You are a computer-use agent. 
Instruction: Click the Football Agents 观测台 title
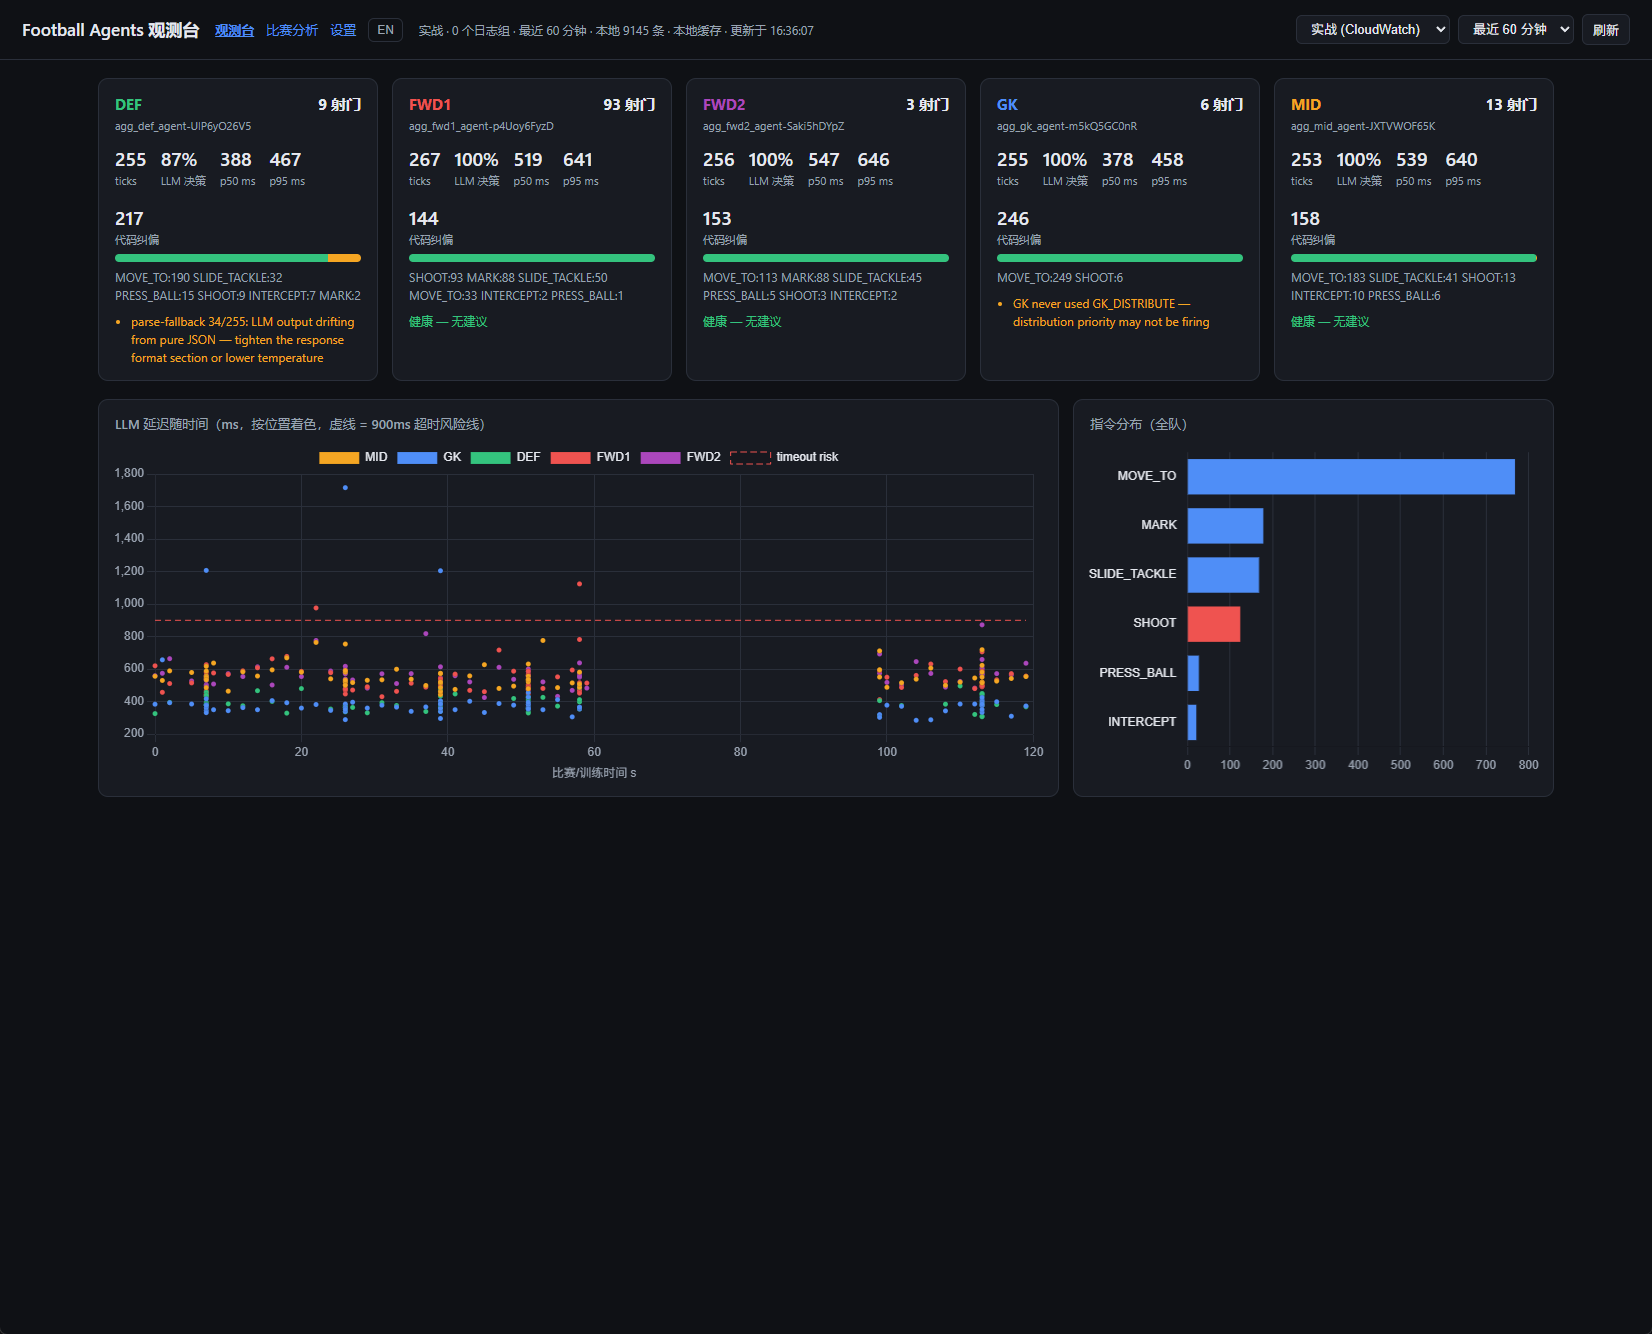tap(111, 30)
